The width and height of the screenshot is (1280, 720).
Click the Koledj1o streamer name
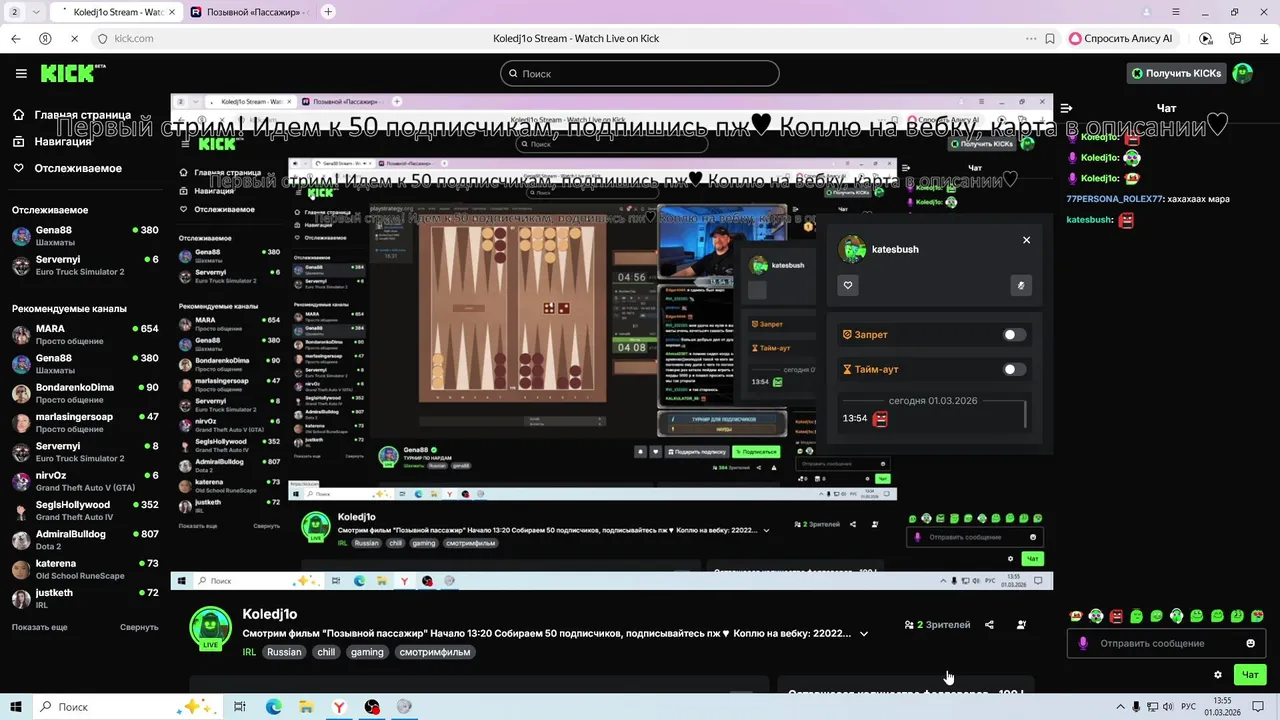coord(270,614)
